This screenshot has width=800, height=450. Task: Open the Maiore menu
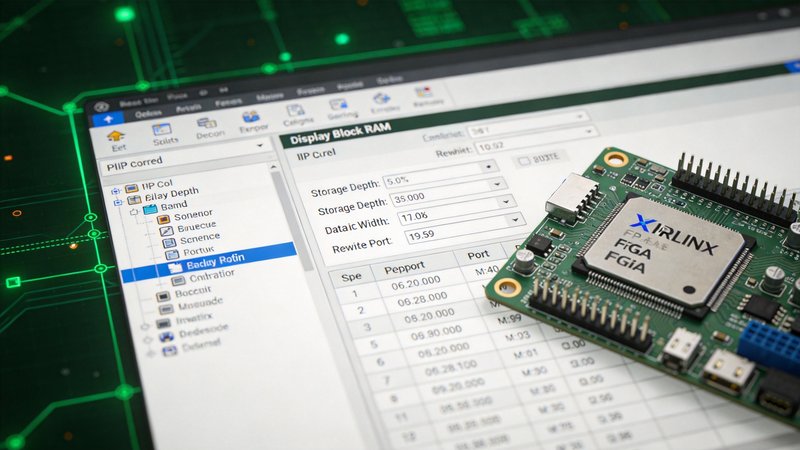[x=269, y=96]
